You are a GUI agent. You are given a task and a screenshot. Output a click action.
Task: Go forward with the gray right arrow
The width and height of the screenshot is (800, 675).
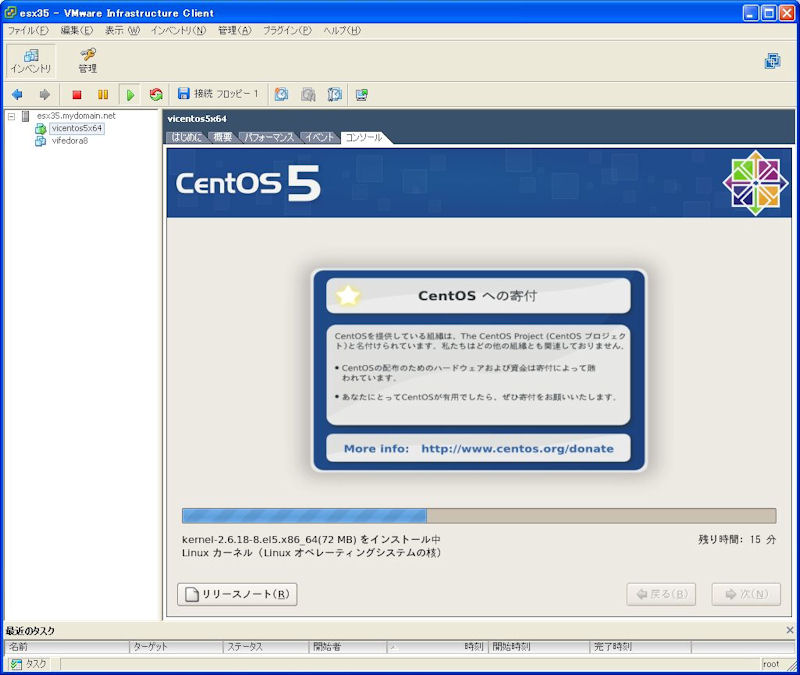pyautogui.click(x=44, y=94)
